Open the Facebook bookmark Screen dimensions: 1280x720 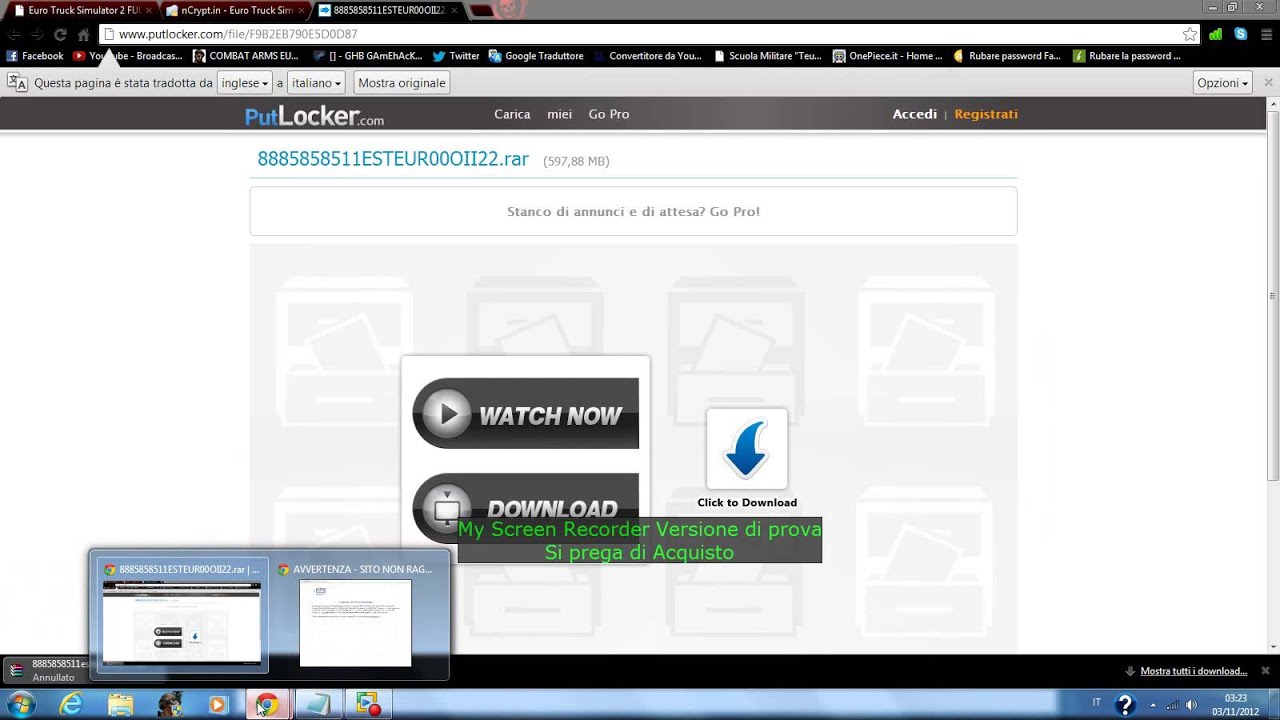tap(35, 56)
